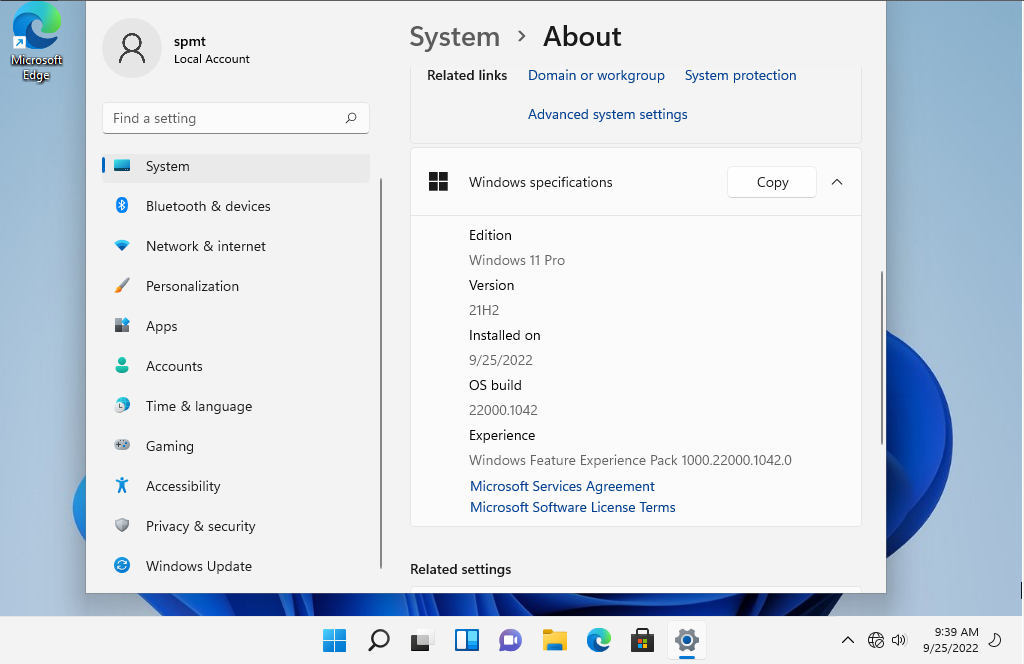The image size is (1024, 664).
Task: Click the search magnifier inside Find a setting
Action: [x=351, y=118]
